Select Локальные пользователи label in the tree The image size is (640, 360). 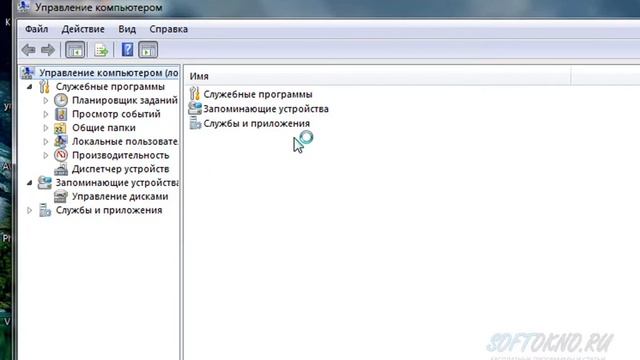point(124,141)
